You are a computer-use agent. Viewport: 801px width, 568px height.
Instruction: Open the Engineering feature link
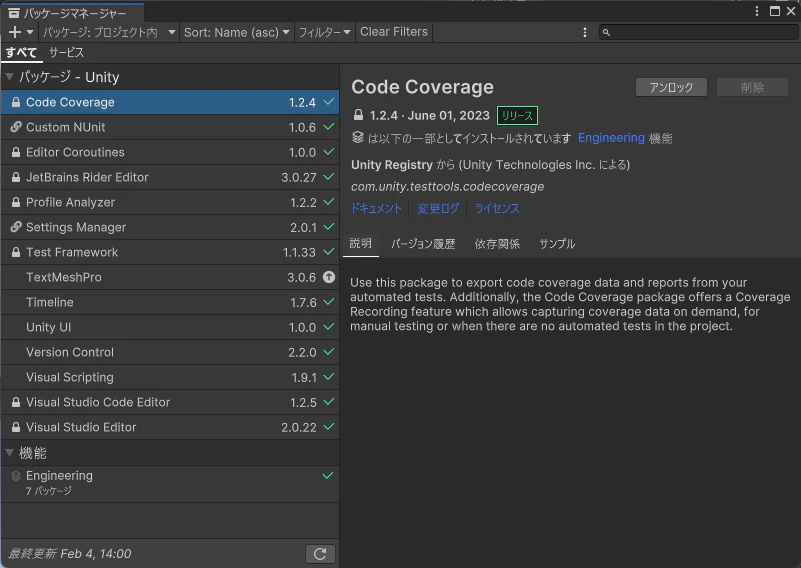(611, 138)
